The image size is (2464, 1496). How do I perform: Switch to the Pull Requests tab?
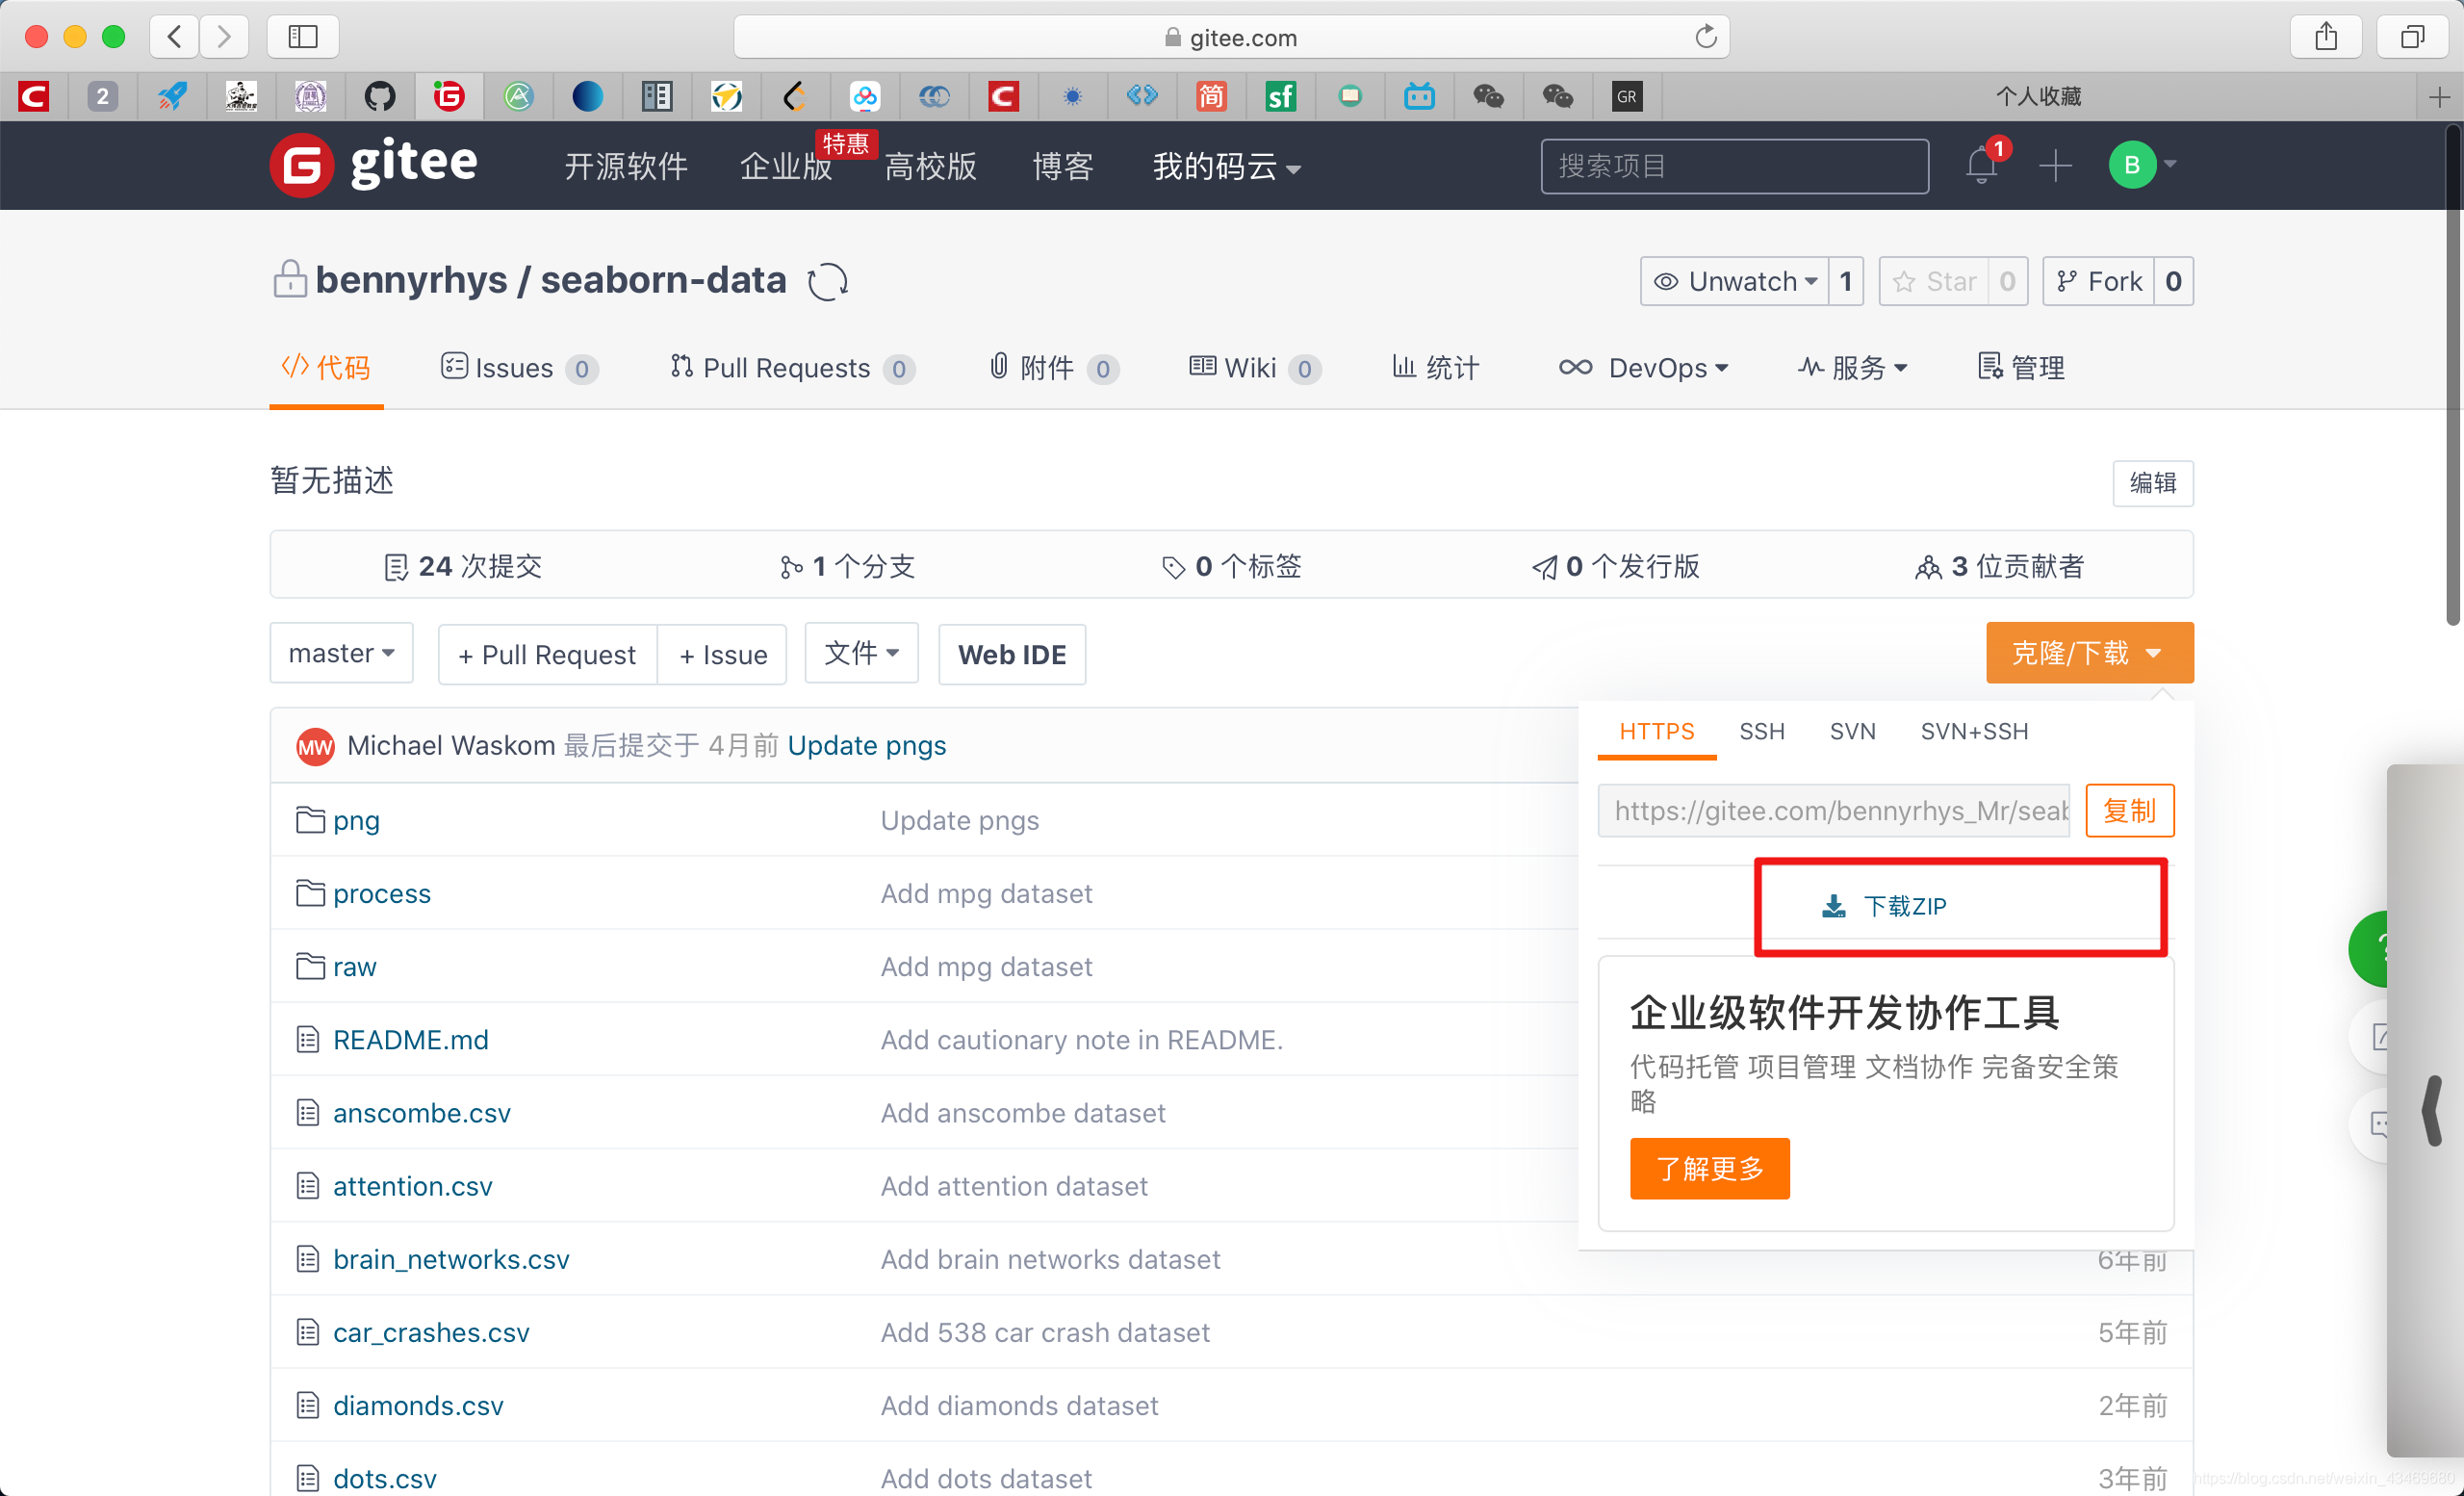click(x=792, y=368)
